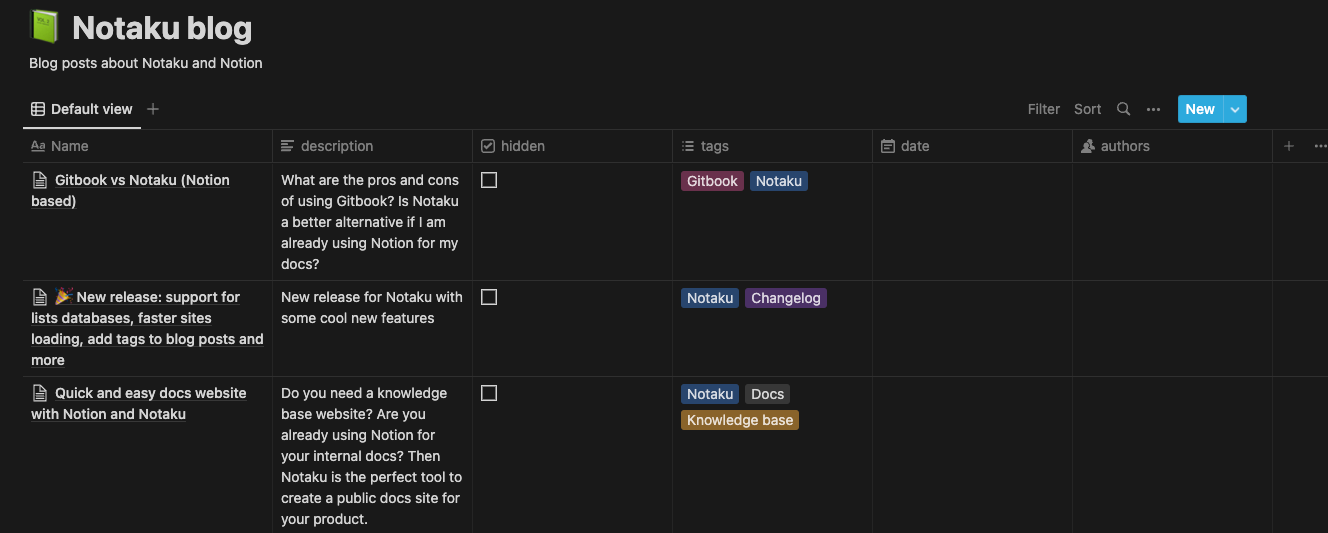Open the authors column header menu
Image resolution: width=1328 pixels, height=533 pixels.
(1173, 146)
